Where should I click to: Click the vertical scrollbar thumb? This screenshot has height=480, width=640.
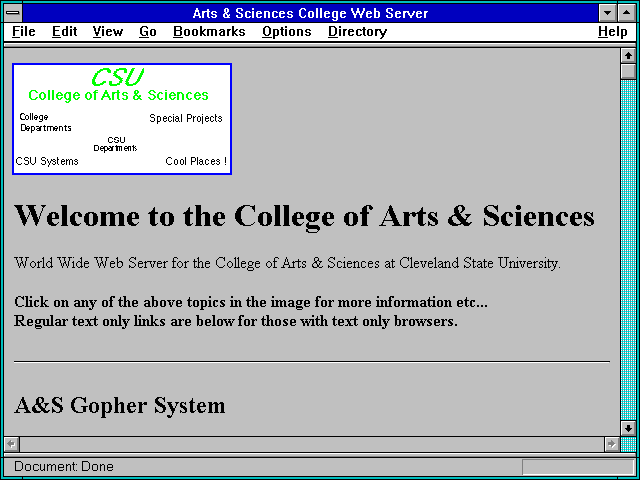pyautogui.click(x=628, y=71)
